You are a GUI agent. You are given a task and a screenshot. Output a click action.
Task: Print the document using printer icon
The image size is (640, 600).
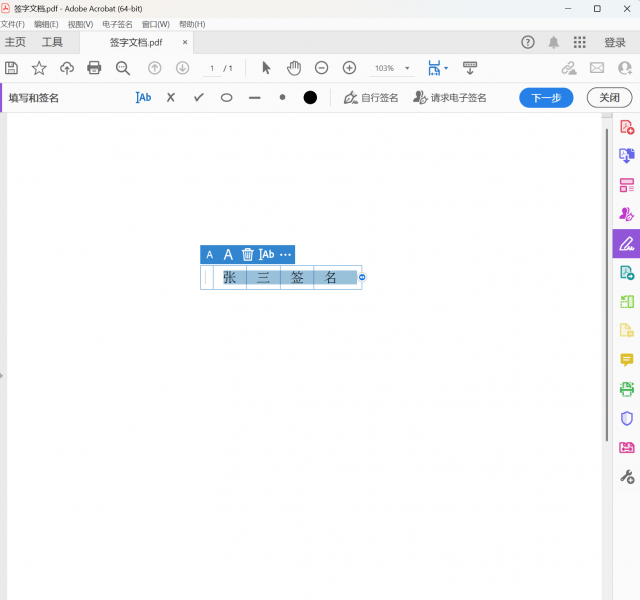coord(94,68)
